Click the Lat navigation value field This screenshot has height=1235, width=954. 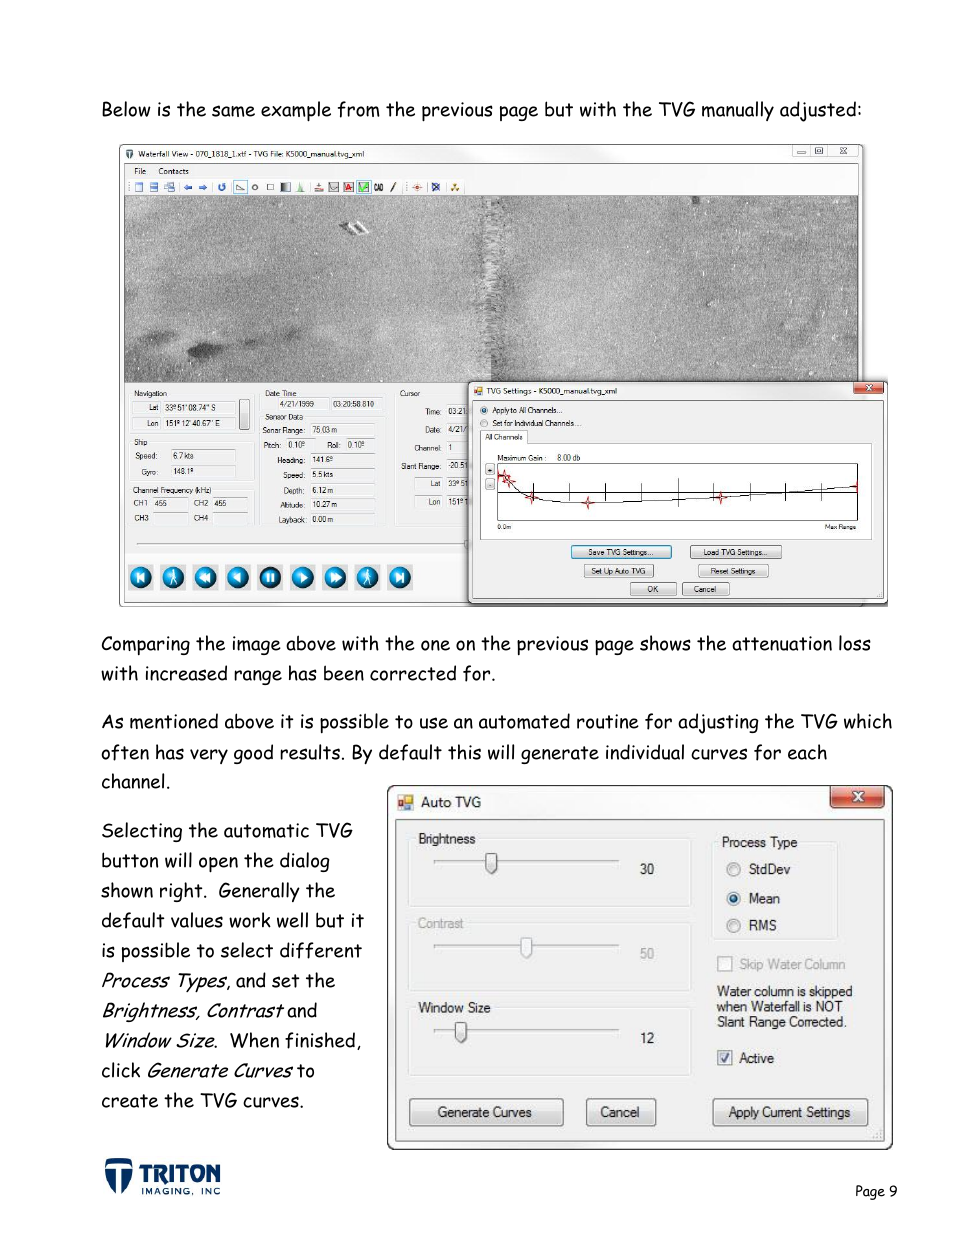(199, 408)
